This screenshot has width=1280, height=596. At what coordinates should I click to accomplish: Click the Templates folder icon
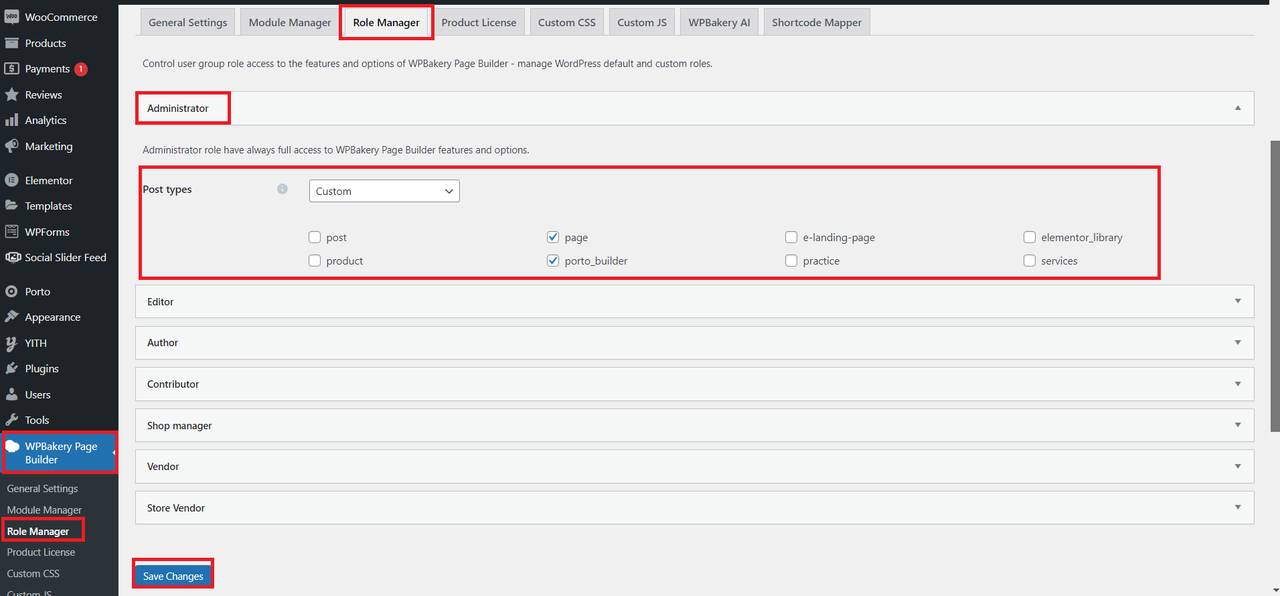point(12,206)
